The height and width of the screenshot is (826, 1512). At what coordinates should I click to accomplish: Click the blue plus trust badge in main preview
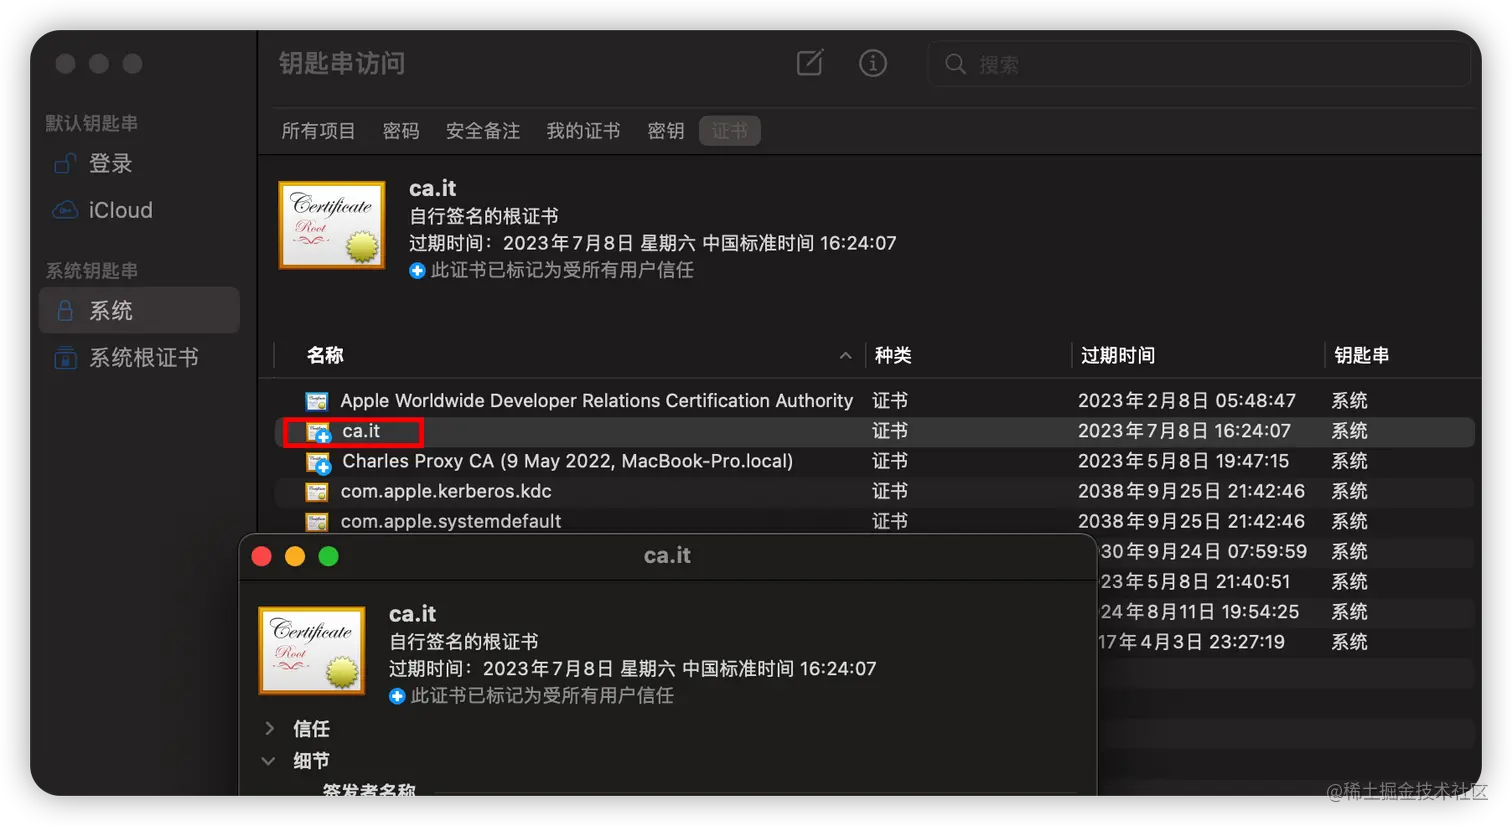coord(417,271)
